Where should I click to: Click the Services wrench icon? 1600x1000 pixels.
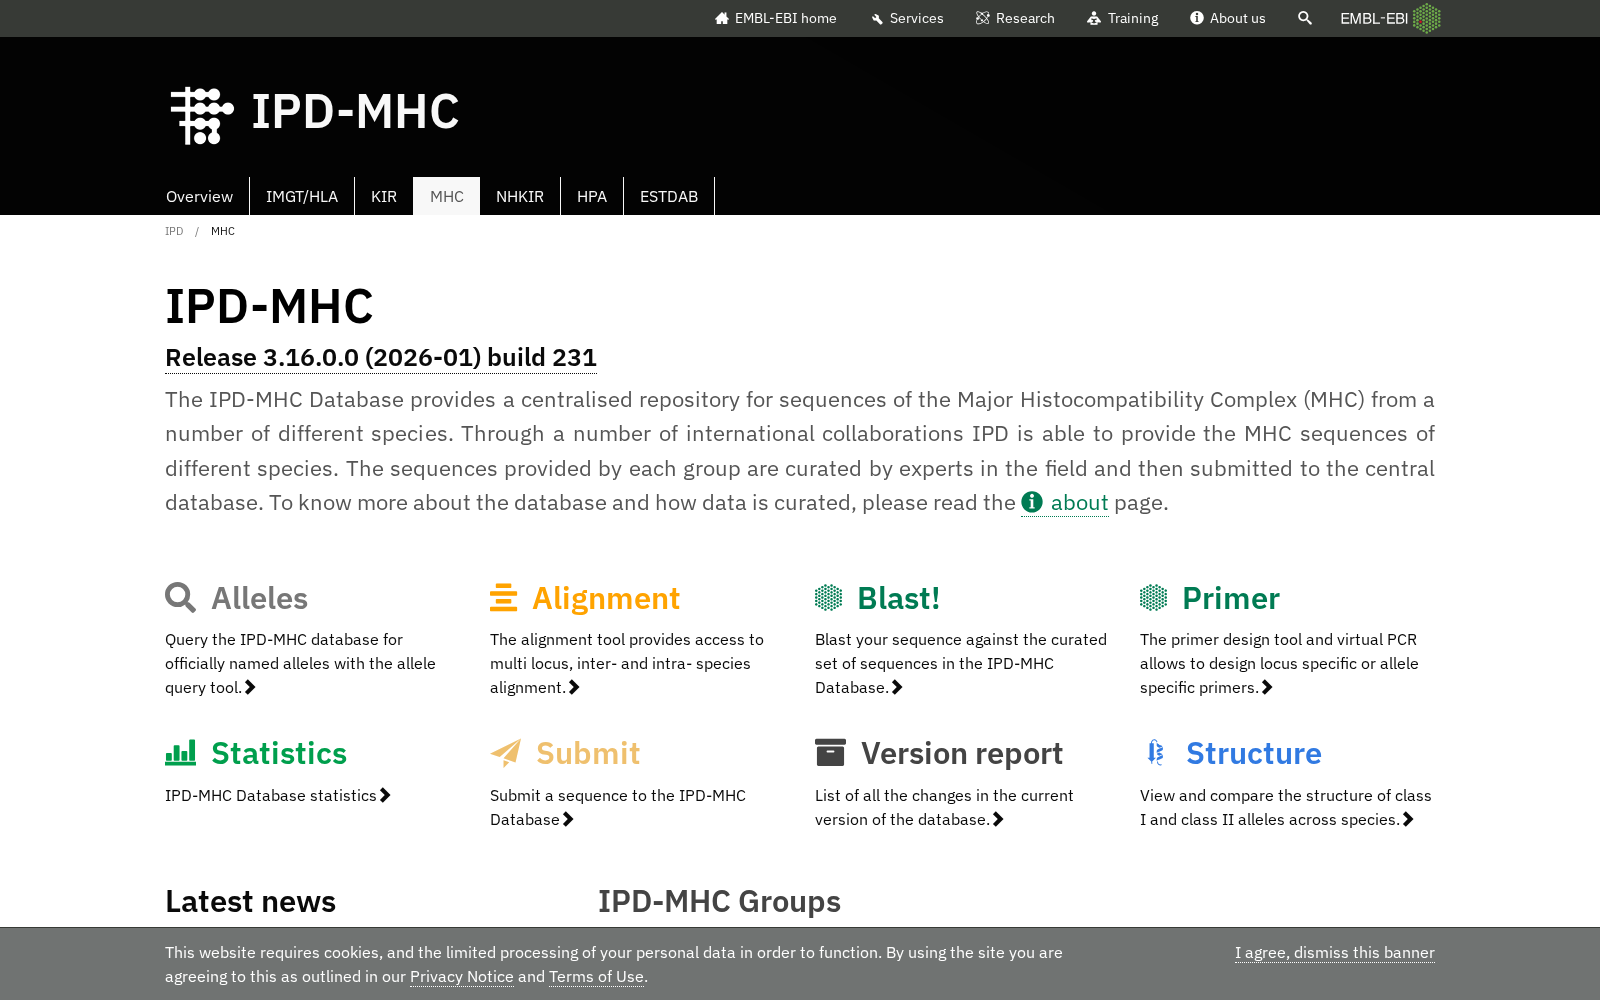point(877,18)
